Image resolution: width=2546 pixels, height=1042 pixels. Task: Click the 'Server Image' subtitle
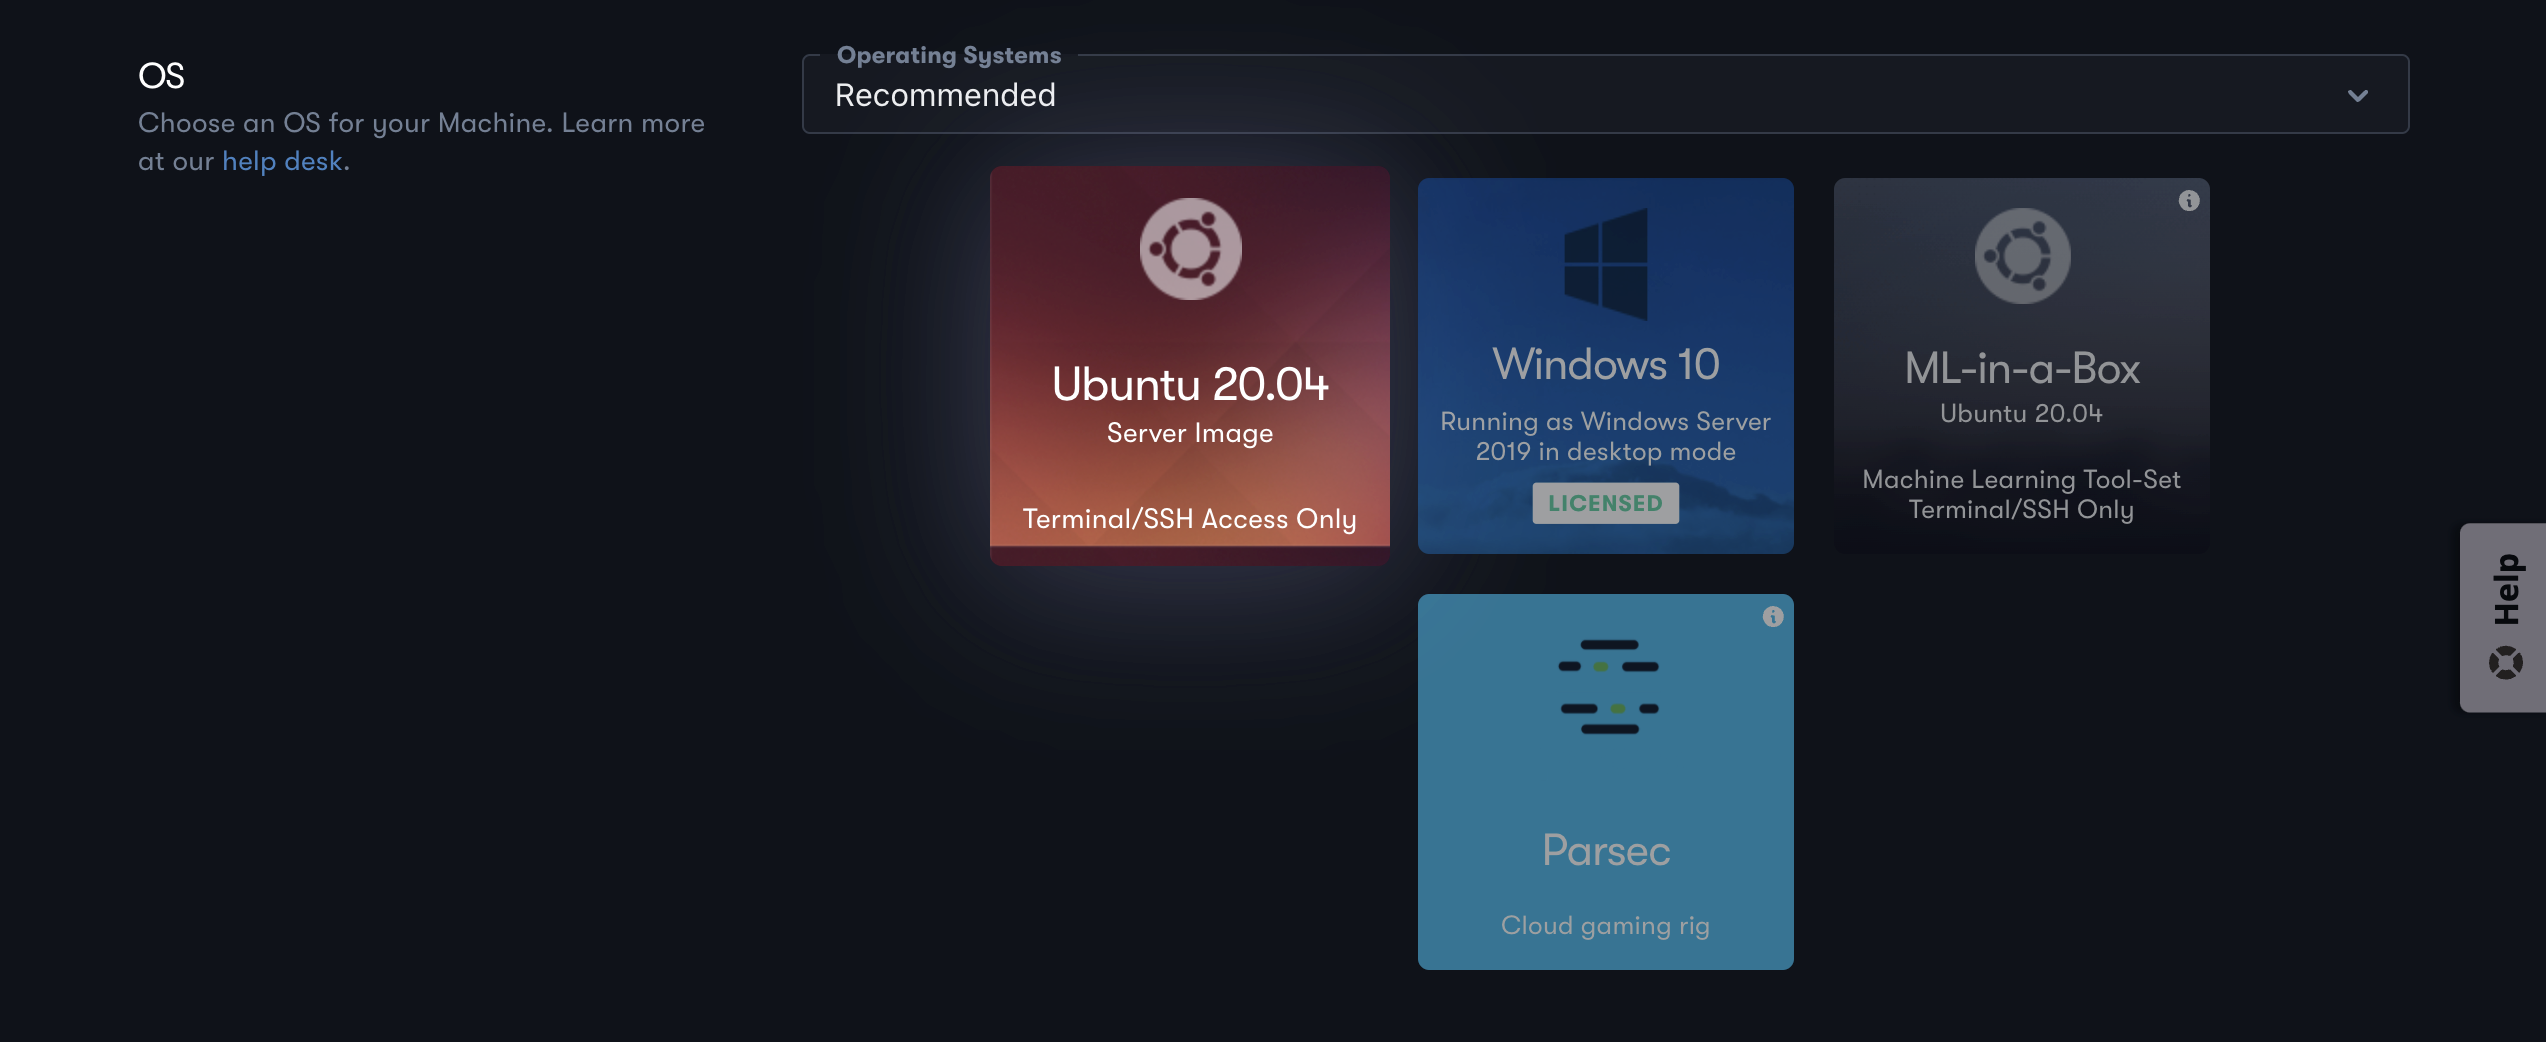(1190, 433)
